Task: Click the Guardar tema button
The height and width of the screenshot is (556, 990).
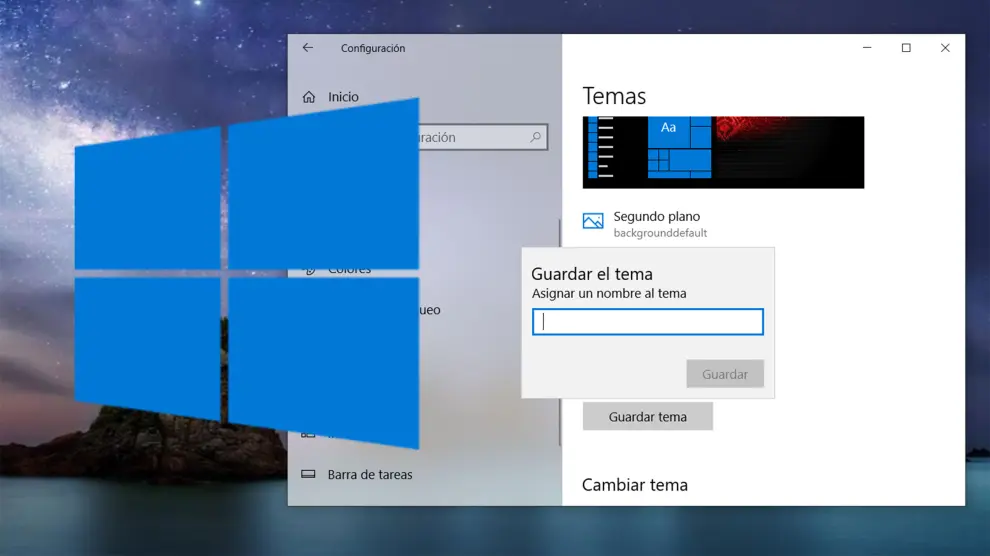Action: click(x=648, y=417)
